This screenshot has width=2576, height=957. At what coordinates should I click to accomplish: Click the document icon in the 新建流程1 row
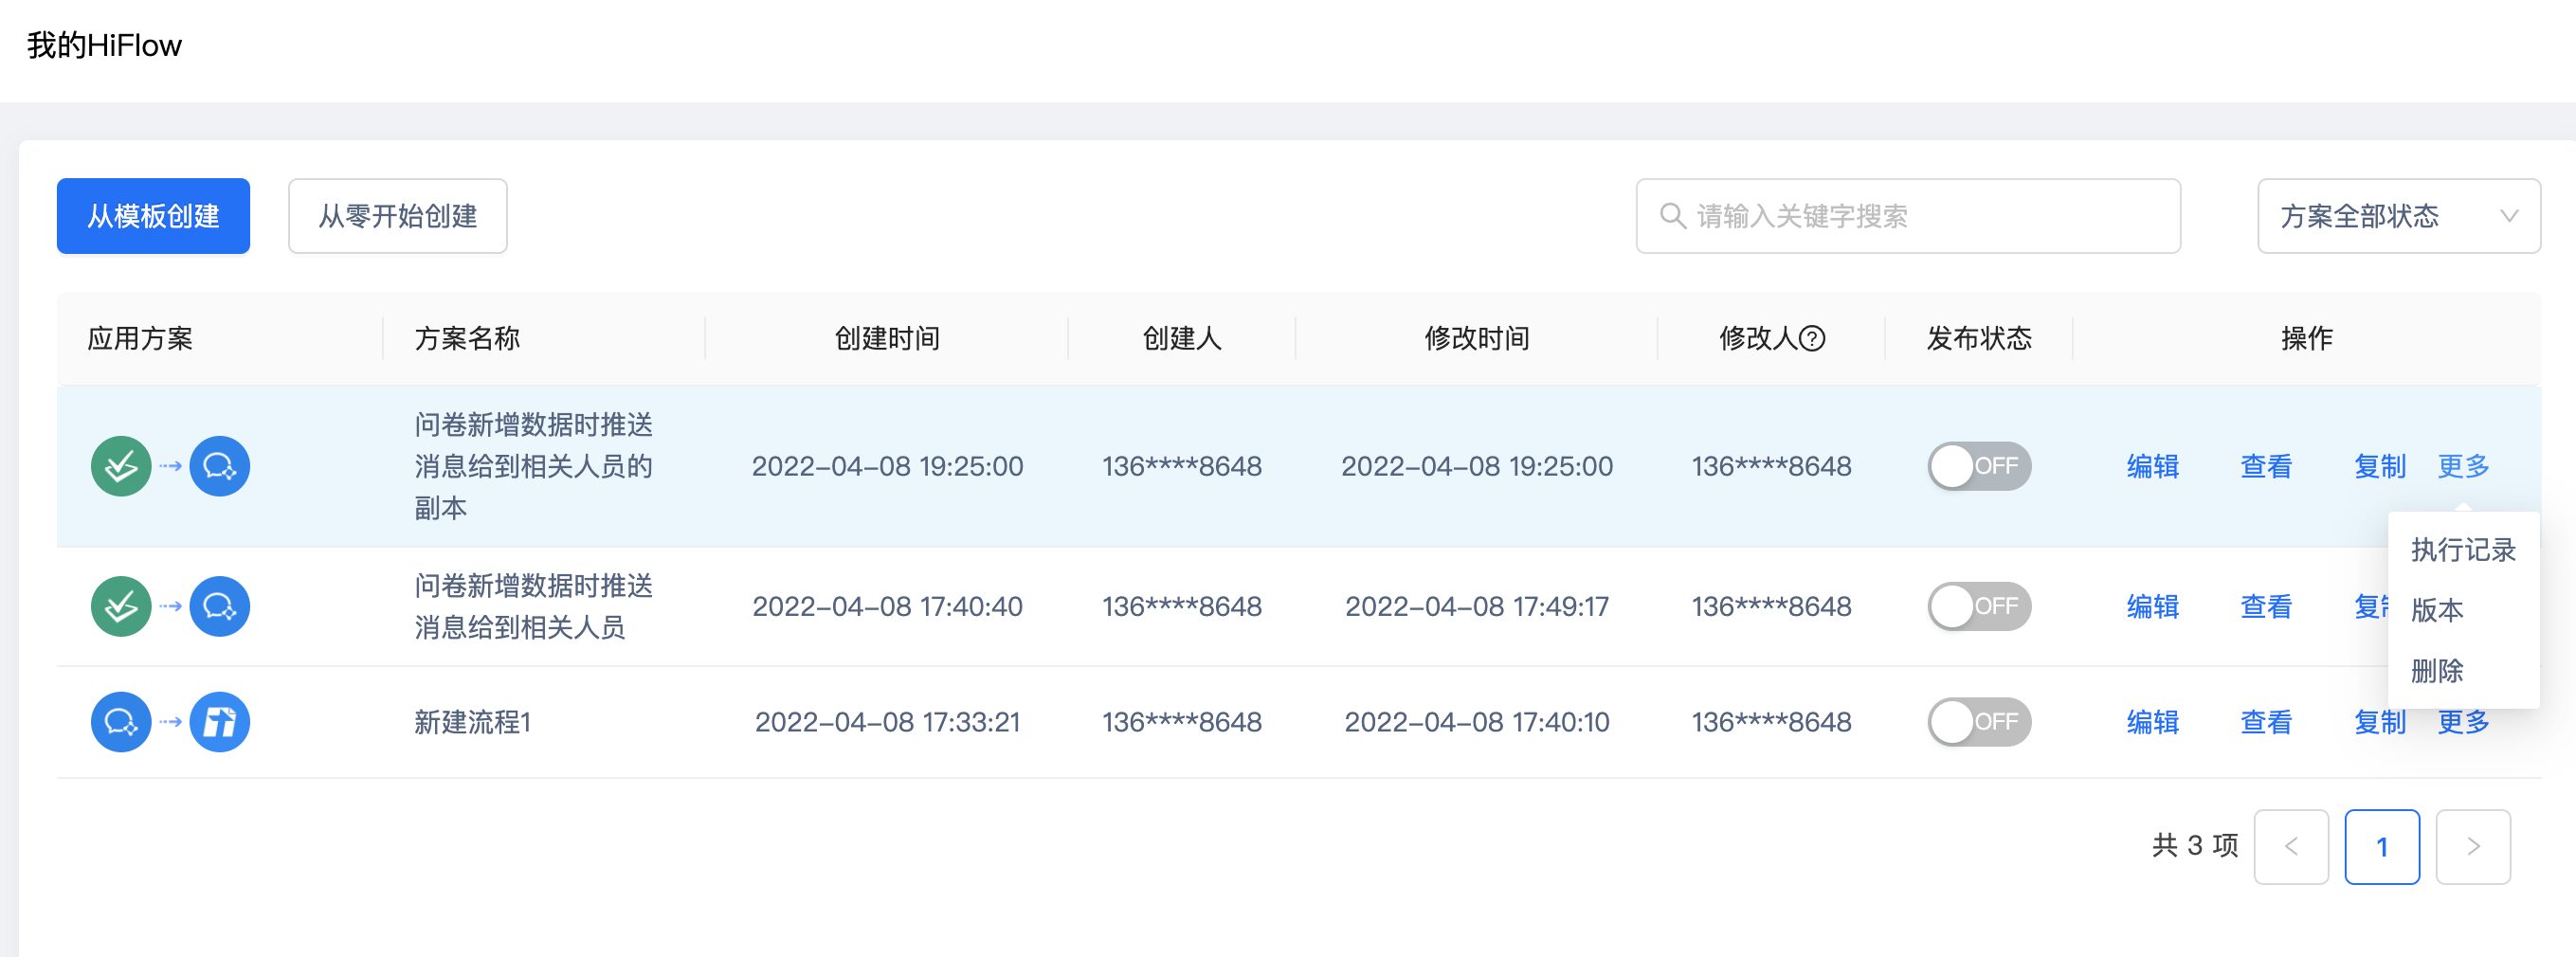pyautogui.click(x=220, y=722)
